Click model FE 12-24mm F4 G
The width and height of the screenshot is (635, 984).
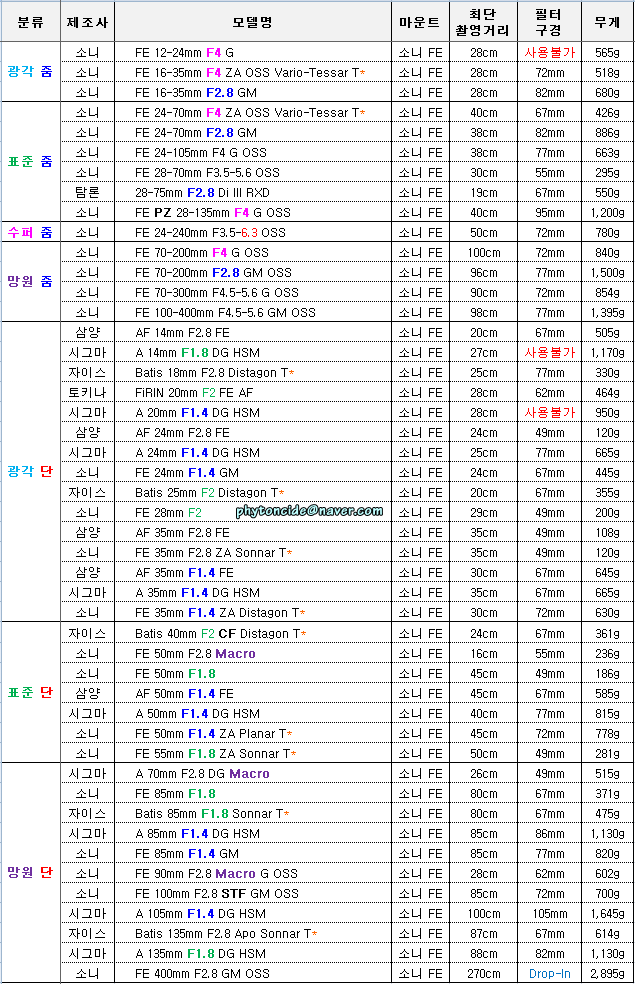184,53
